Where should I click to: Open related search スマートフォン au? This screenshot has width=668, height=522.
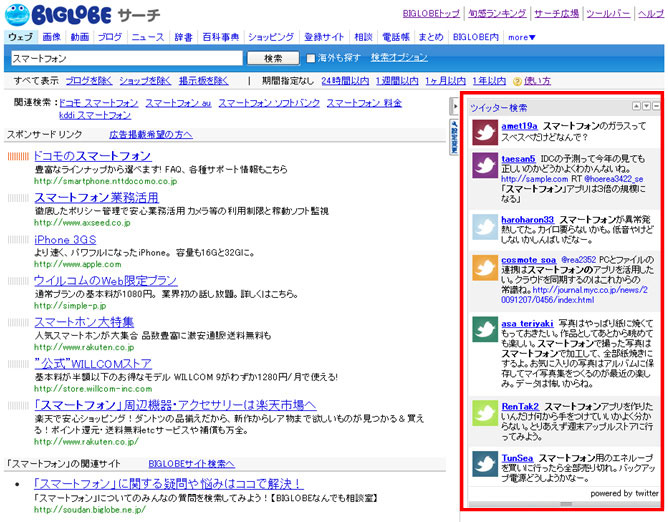click(x=179, y=103)
